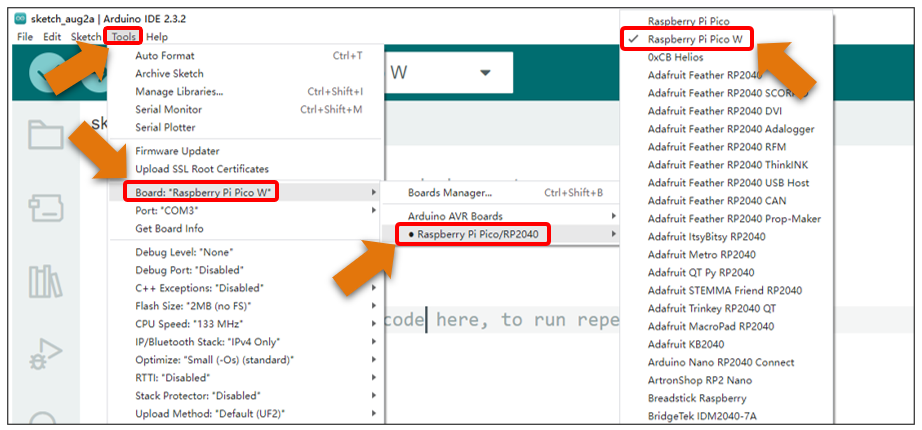Expand IP/Bluetooth Stack: "IPv4 Only" submenu
This screenshot has width=922, height=430.
pos(246,342)
